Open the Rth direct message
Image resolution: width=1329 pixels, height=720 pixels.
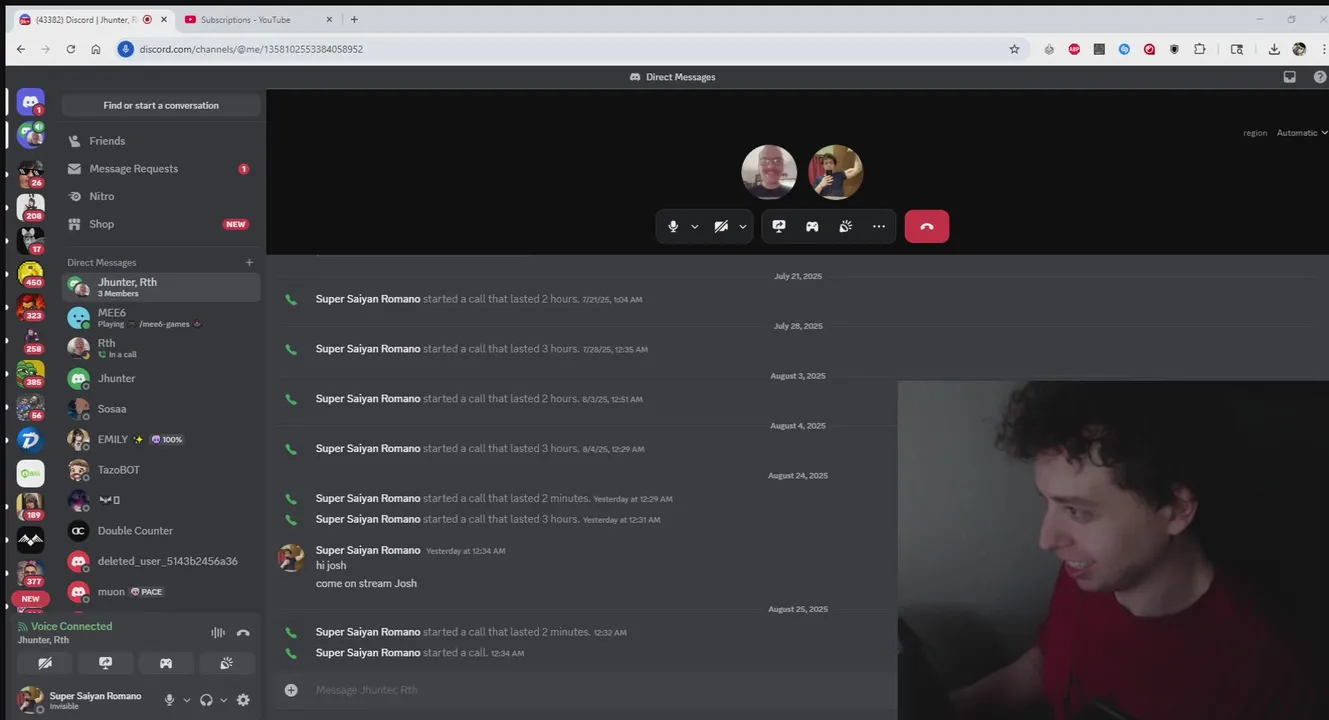[161, 348]
